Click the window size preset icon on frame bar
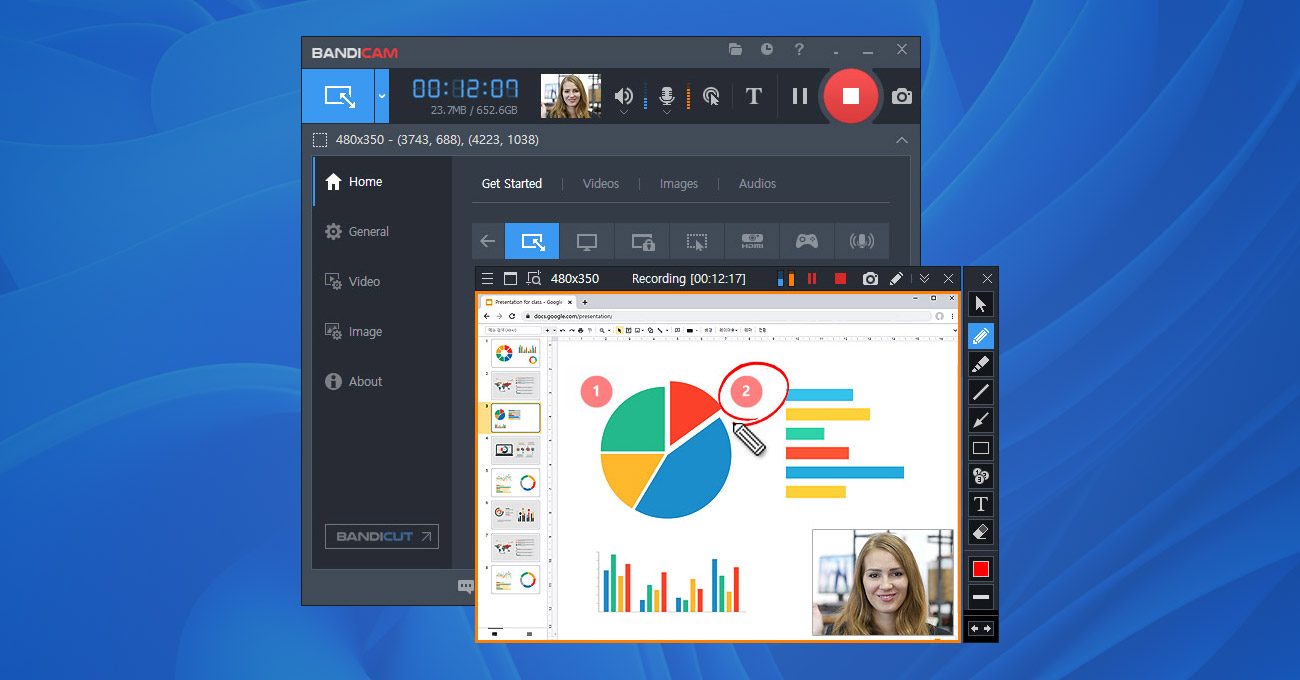Image resolution: width=1300 pixels, height=680 pixels. 510,279
